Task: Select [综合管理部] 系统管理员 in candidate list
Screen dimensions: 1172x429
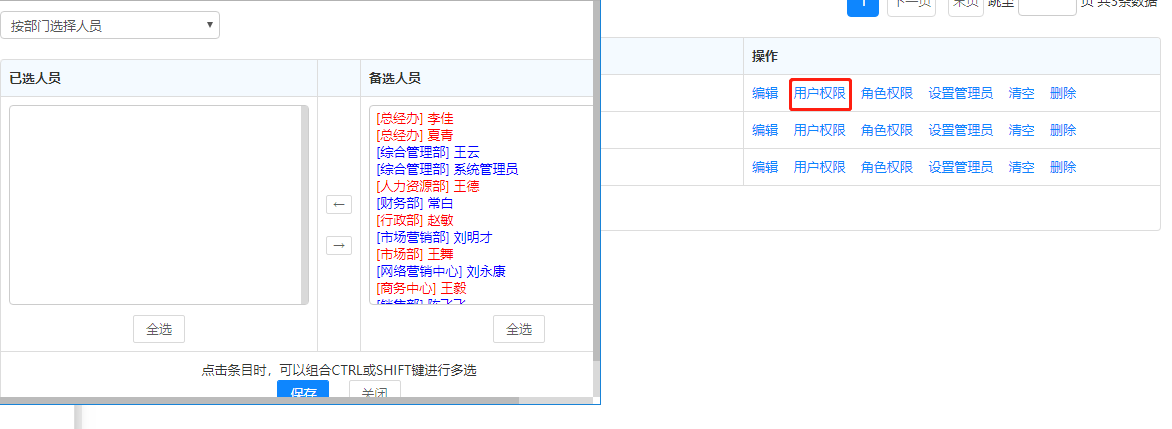Action: [x=447, y=169]
